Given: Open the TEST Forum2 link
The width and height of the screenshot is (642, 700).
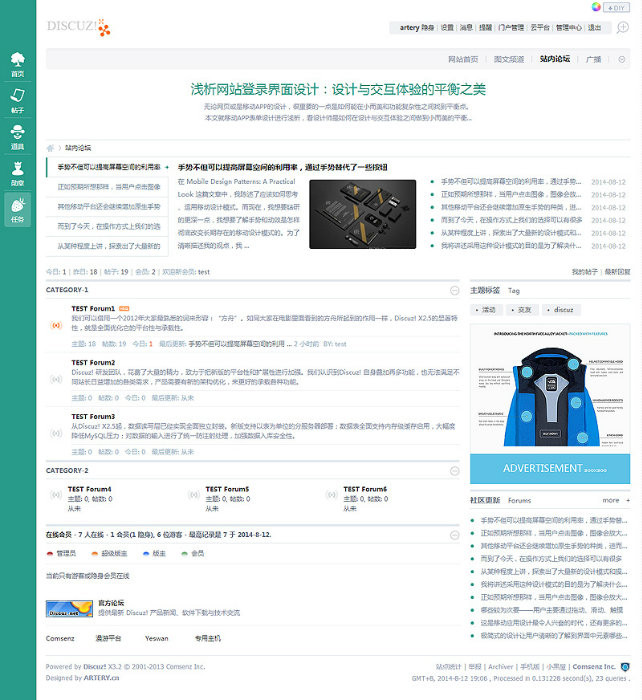Looking at the screenshot, I should click(x=93, y=362).
